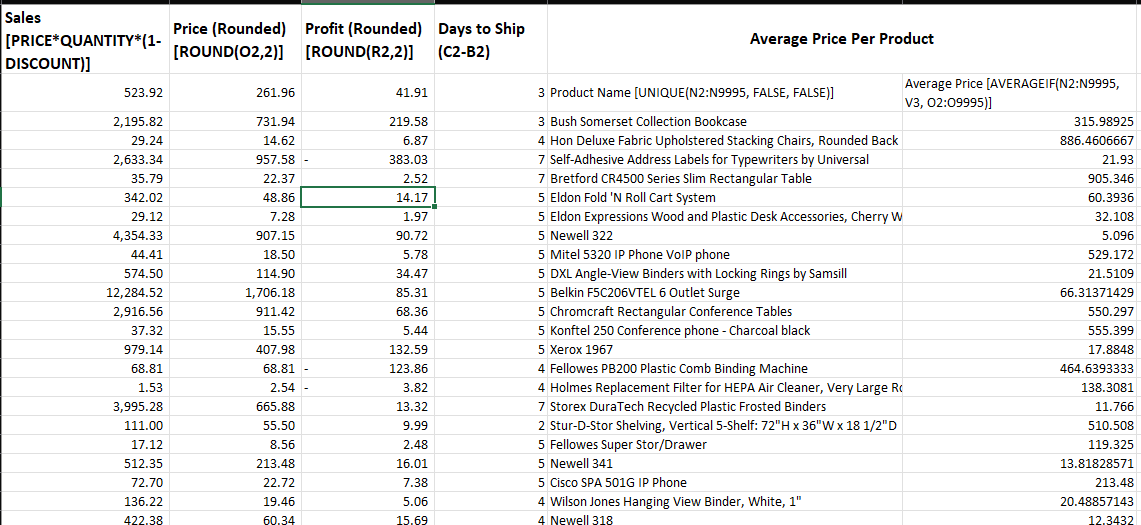Click Mitel 5320 IP Phone VoIP phone
This screenshot has height=525, width=1141.
click(x=725, y=254)
